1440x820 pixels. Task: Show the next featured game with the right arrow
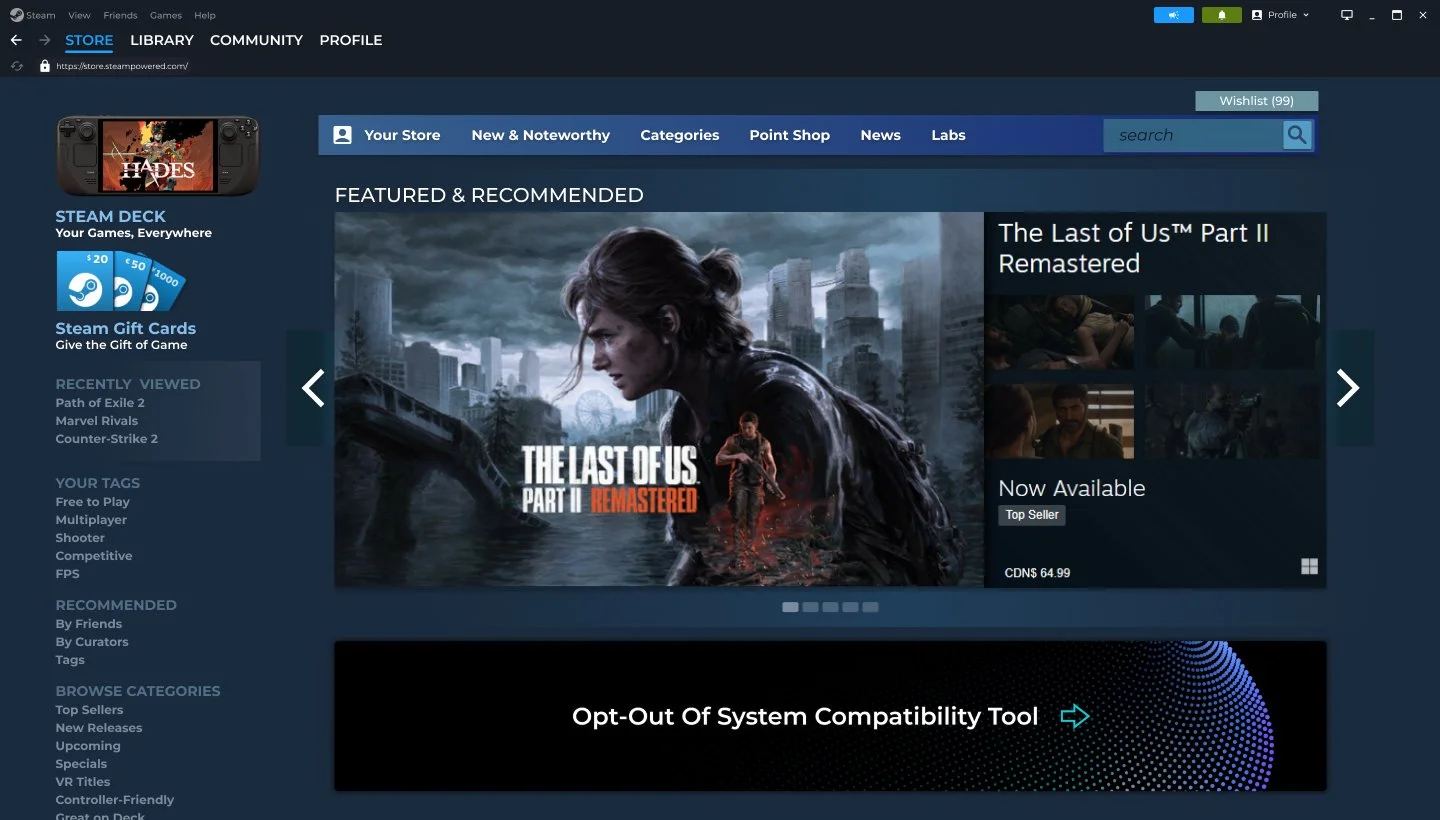coord(1348,388)
